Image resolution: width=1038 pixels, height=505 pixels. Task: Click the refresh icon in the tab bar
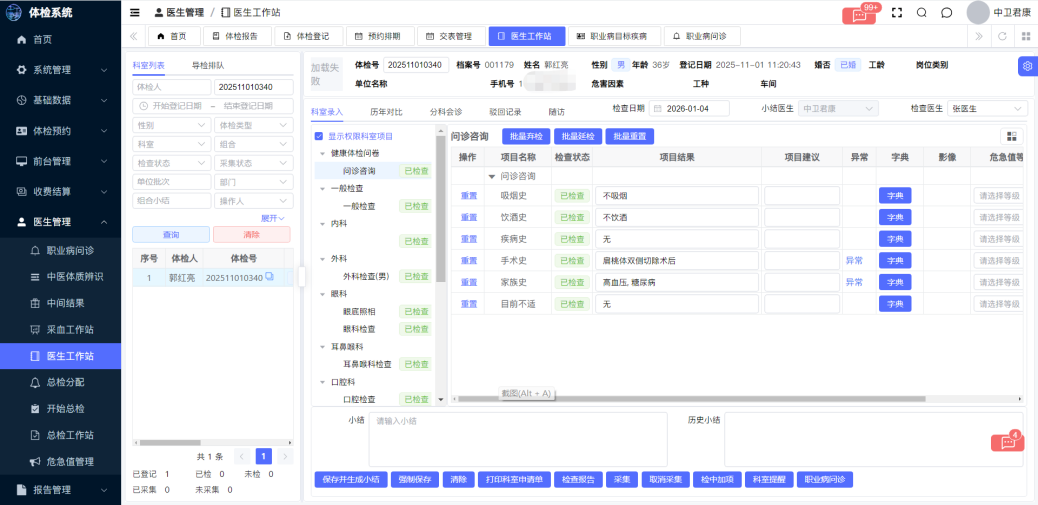click(1002, 36)
